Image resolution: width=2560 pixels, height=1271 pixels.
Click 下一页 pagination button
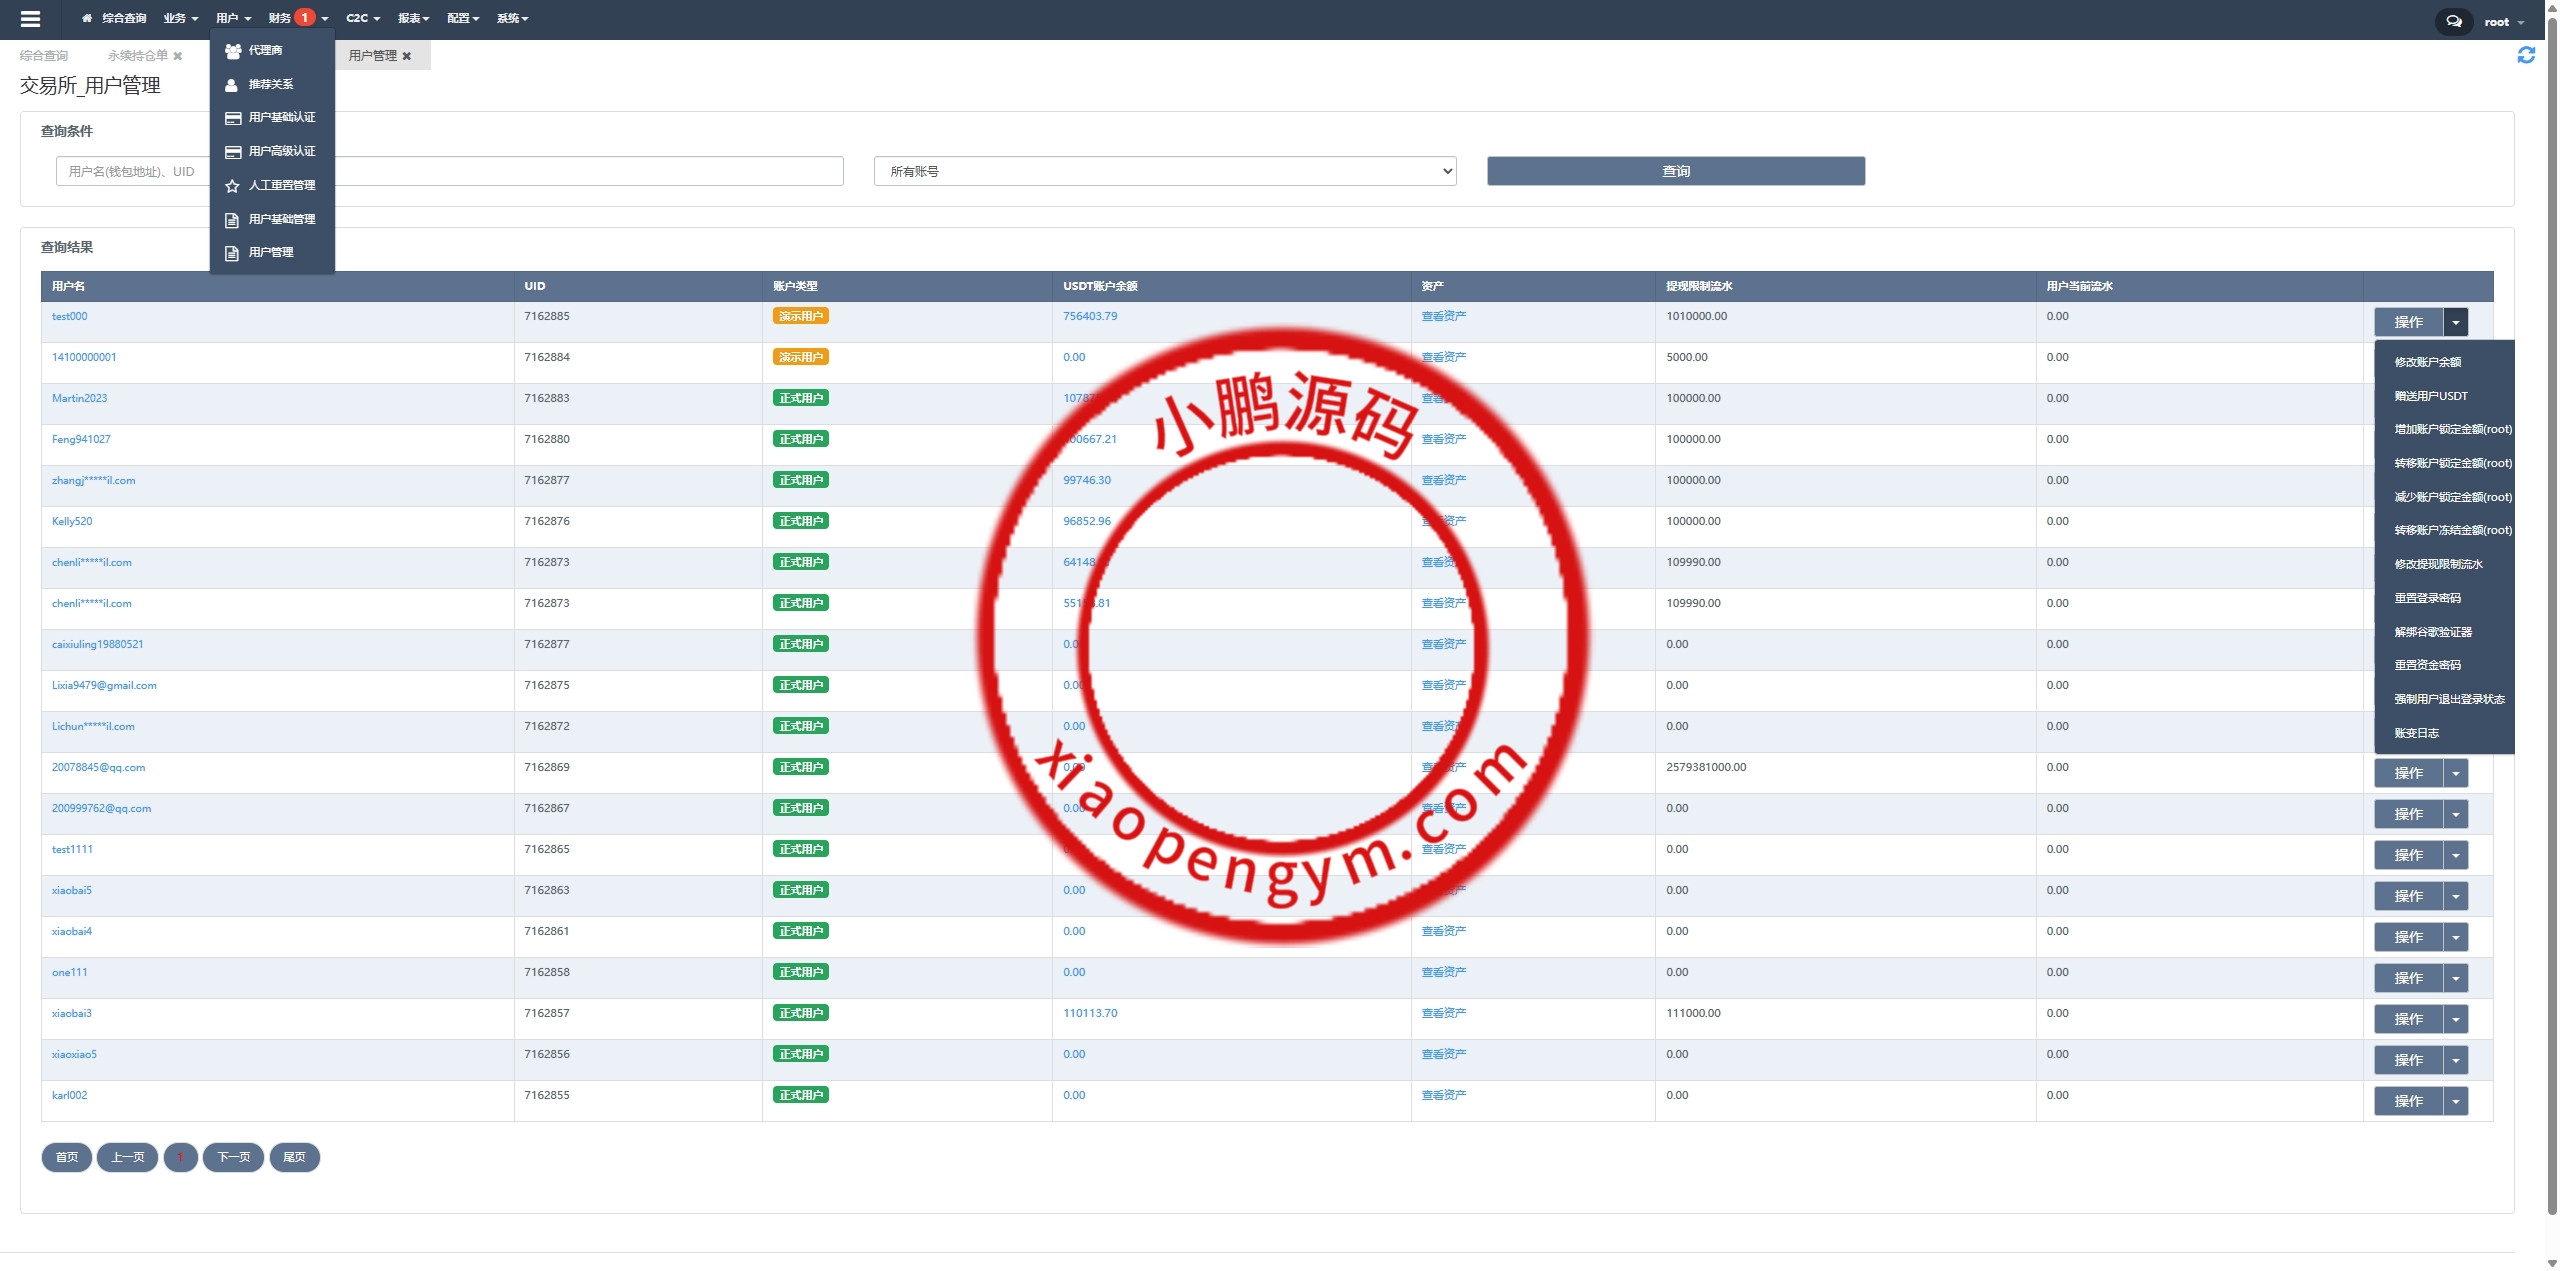[x=233, y=1157]
